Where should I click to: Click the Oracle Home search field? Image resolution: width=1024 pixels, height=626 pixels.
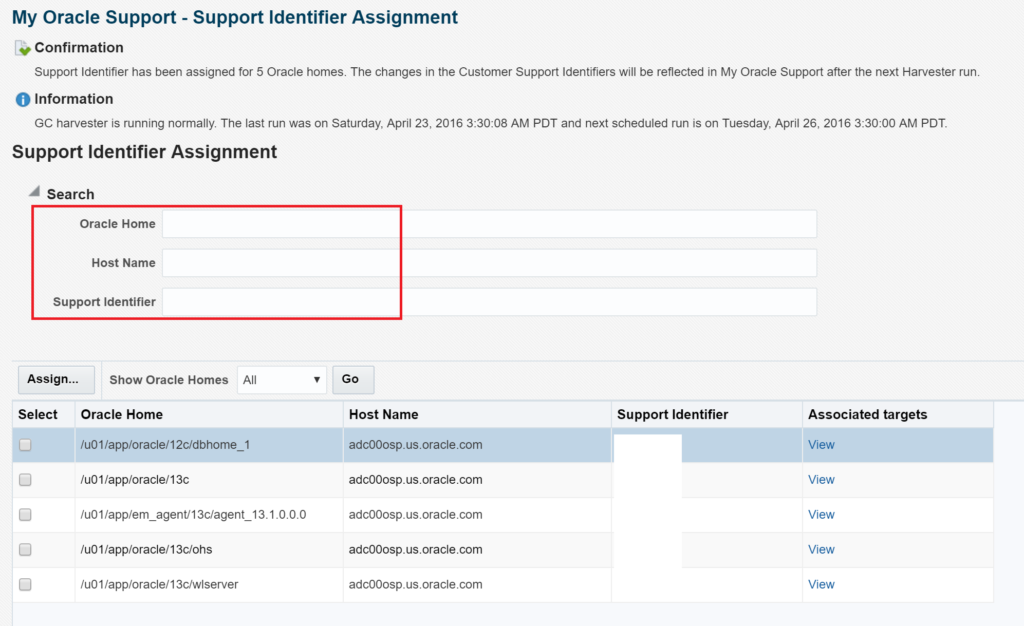[489, 224]
